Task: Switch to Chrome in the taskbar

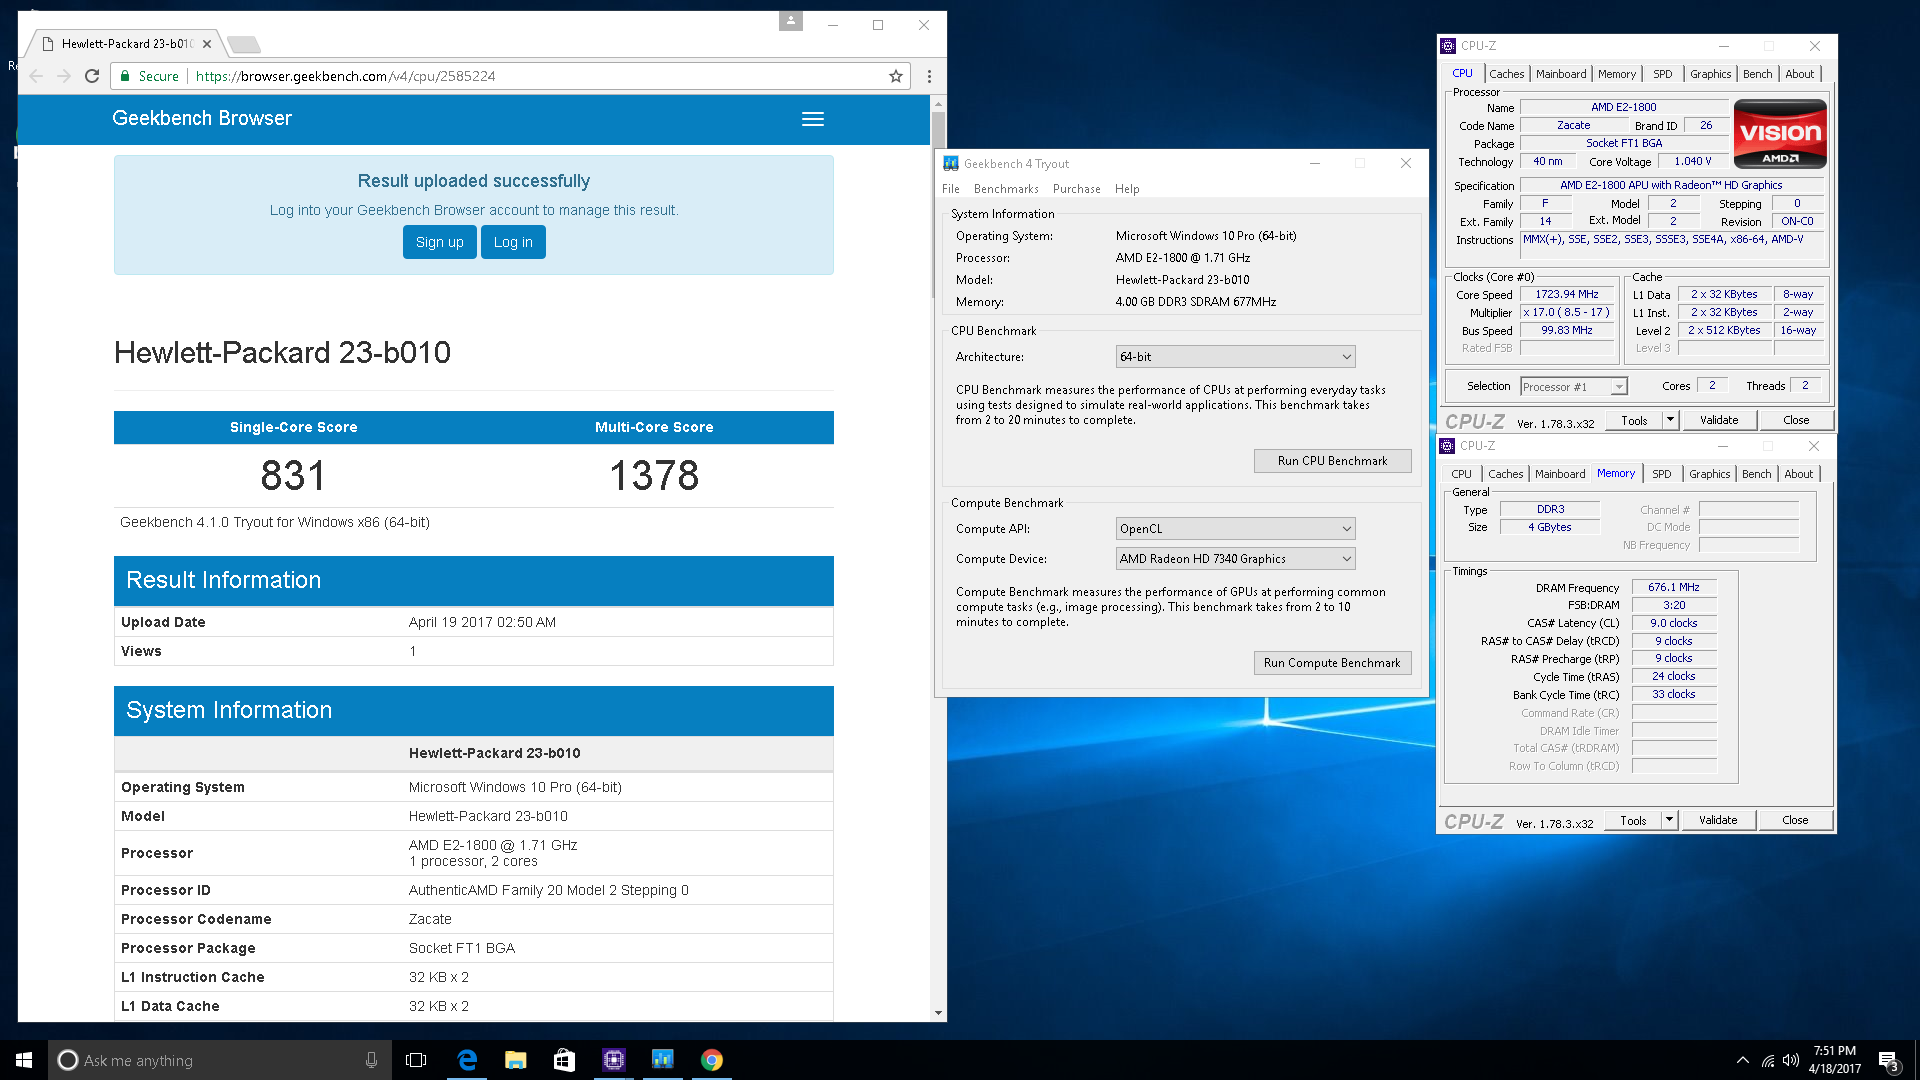Action: (x=711, y=1060)
